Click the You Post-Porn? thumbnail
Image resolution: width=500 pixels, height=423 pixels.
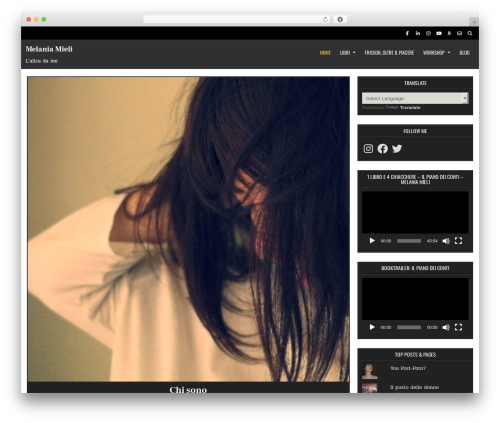pos(370,371)
